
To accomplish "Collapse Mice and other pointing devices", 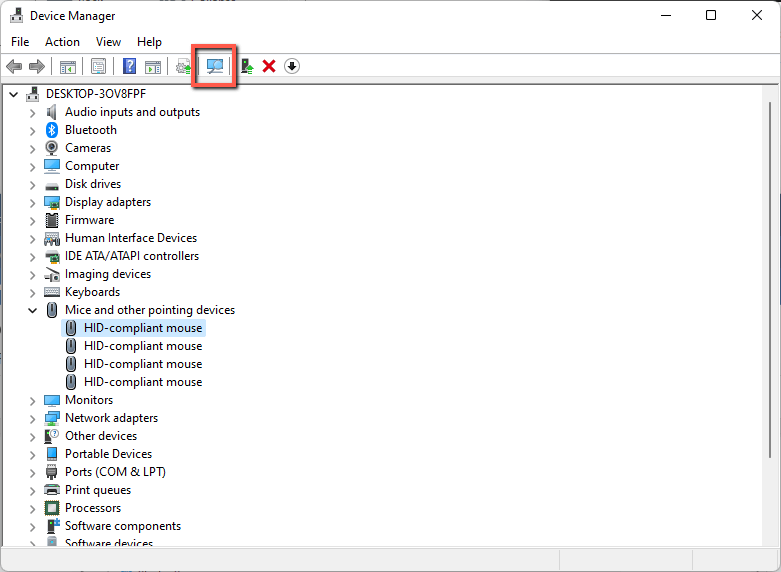I will point(32,310).
